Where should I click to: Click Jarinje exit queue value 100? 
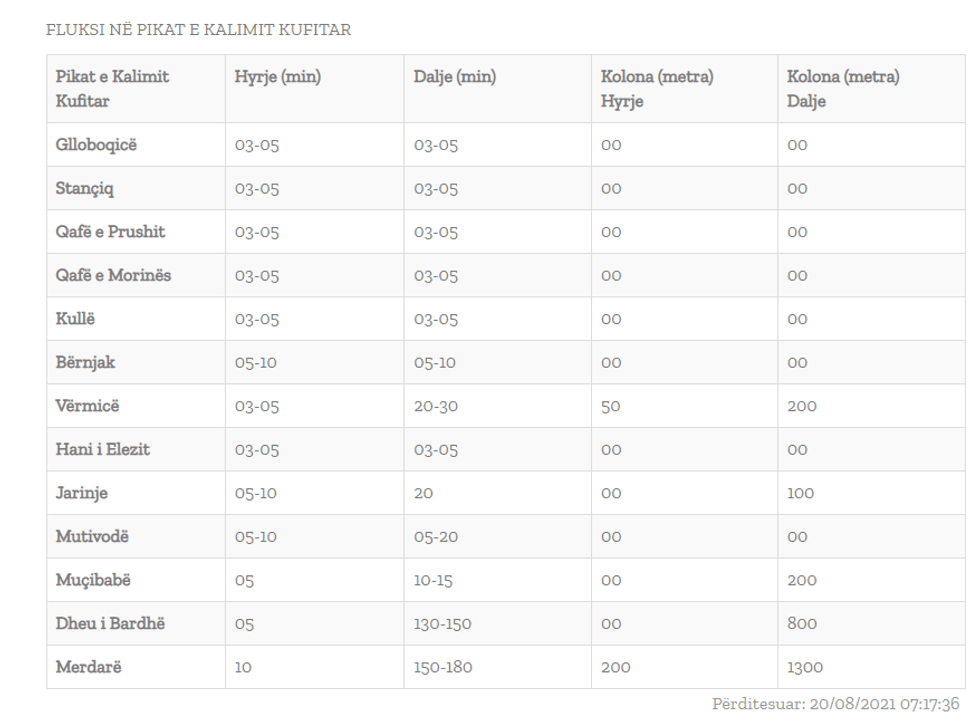coord(802,493)
